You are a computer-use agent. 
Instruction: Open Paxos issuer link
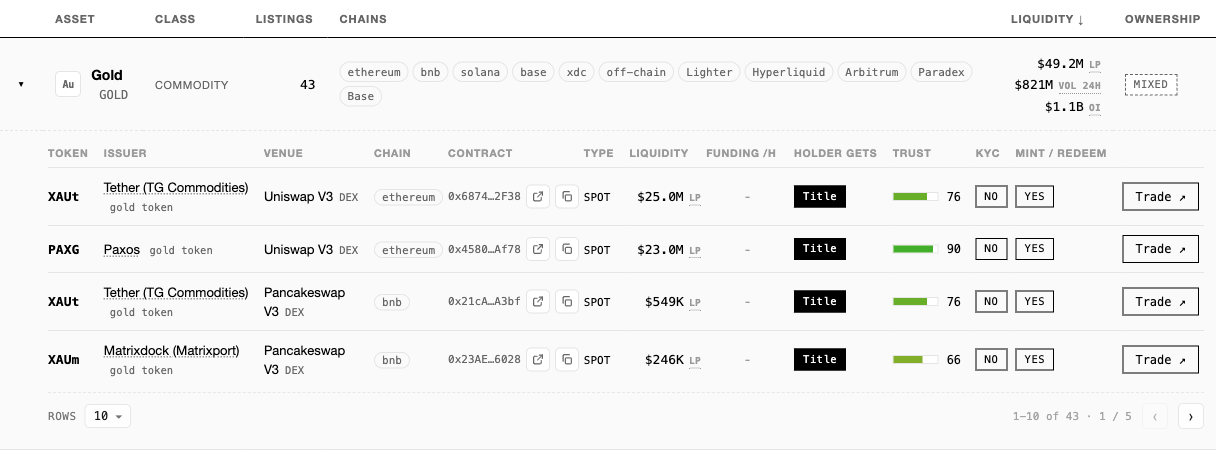click(122, 249)
